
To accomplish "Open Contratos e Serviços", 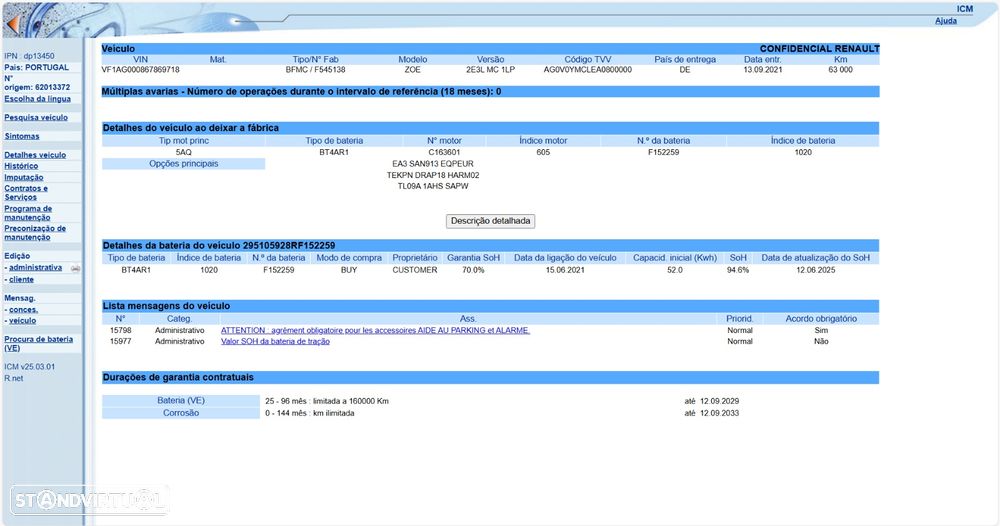I will (26, 193).
